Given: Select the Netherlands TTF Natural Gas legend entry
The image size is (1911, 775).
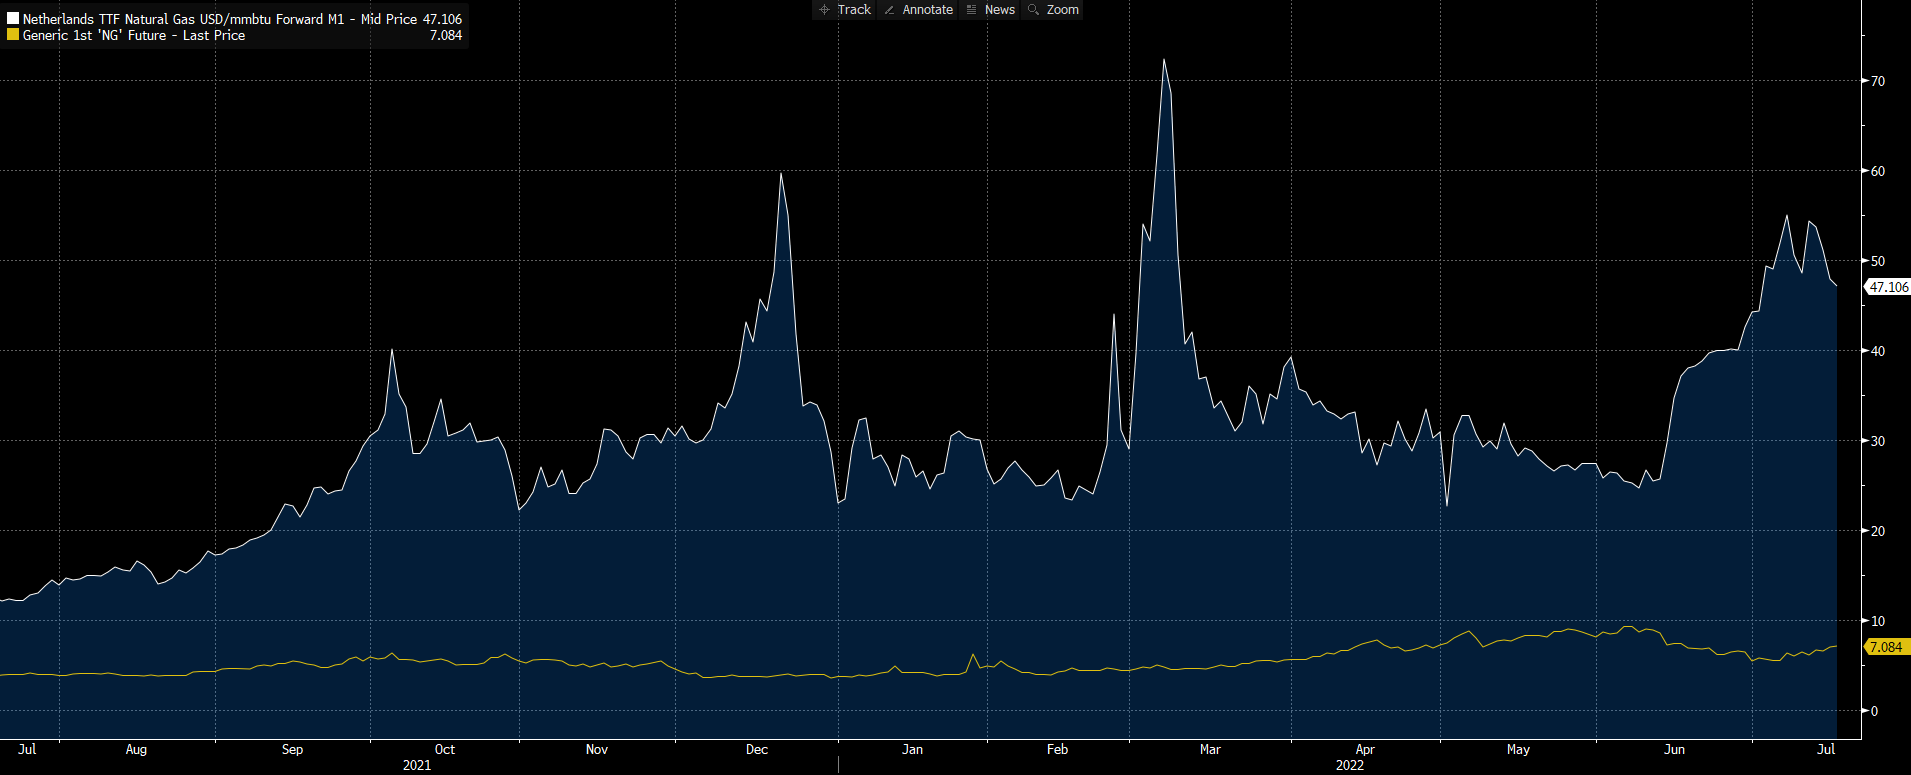Looking at the screenshot, I should [220, 19].
